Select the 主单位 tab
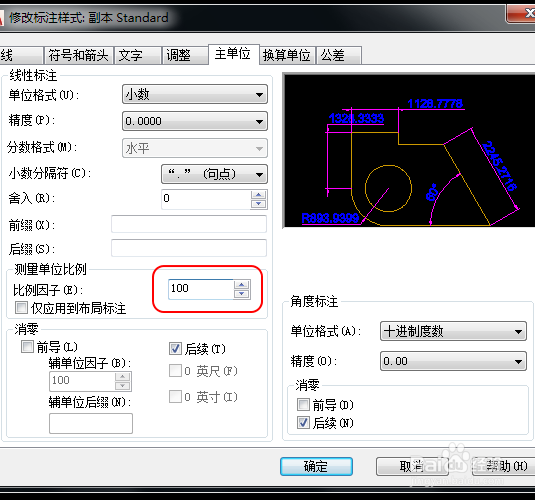 pyautogui.click(x=234, y=54)
